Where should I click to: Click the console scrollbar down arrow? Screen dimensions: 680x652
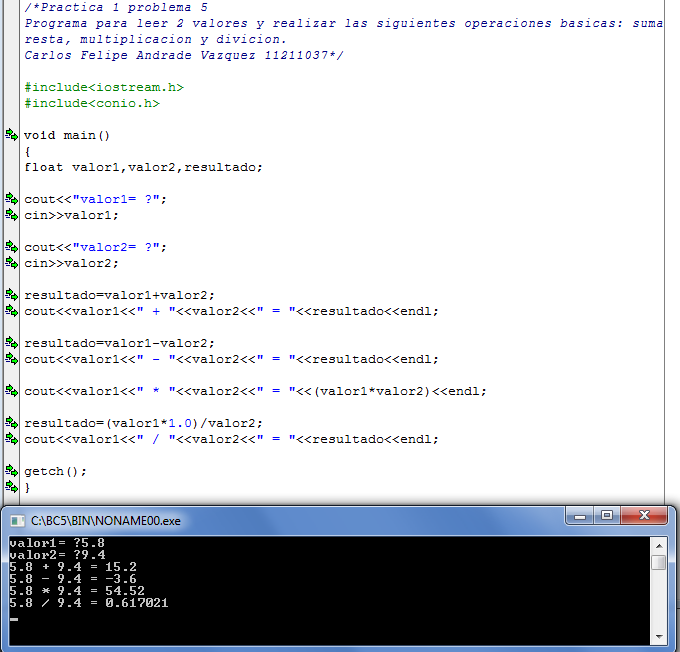point(659,636)
